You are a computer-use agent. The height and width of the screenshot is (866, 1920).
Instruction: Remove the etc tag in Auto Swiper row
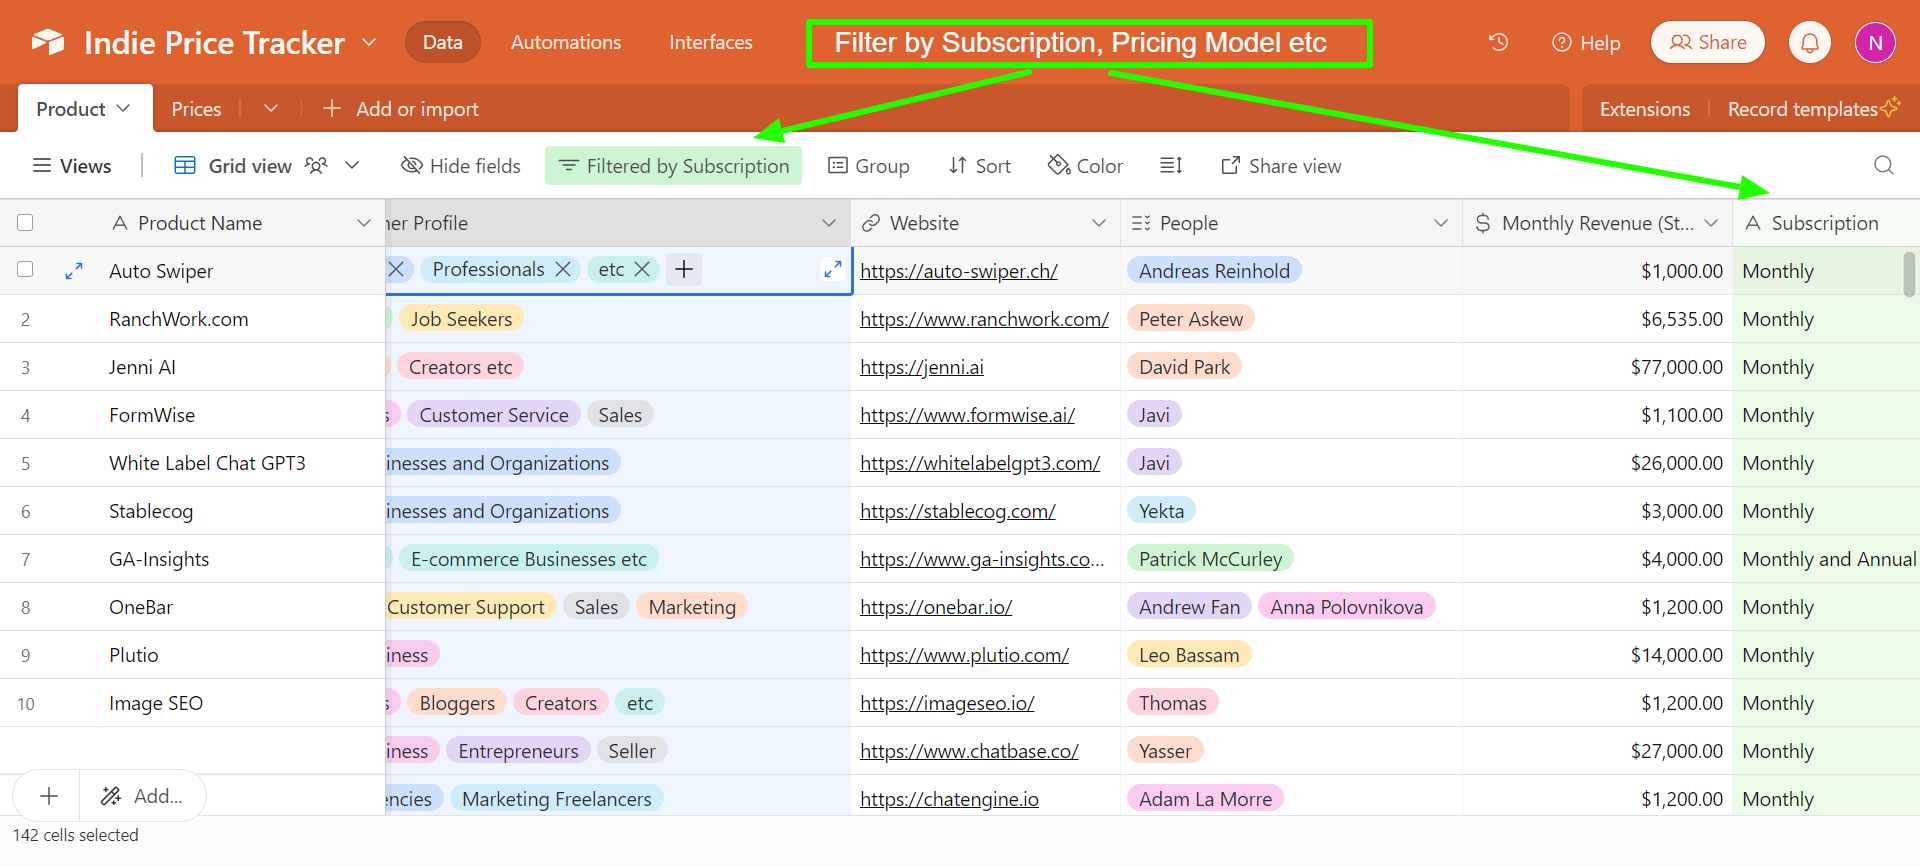(642, 269)
